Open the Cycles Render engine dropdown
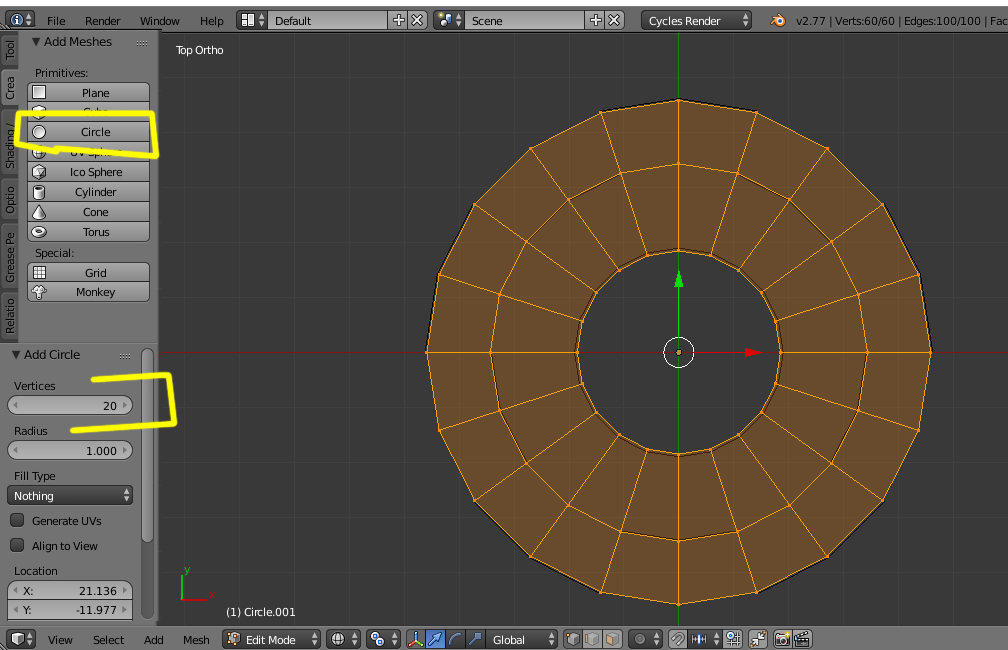The image size is (1008, 650). (x=697, y=20)
